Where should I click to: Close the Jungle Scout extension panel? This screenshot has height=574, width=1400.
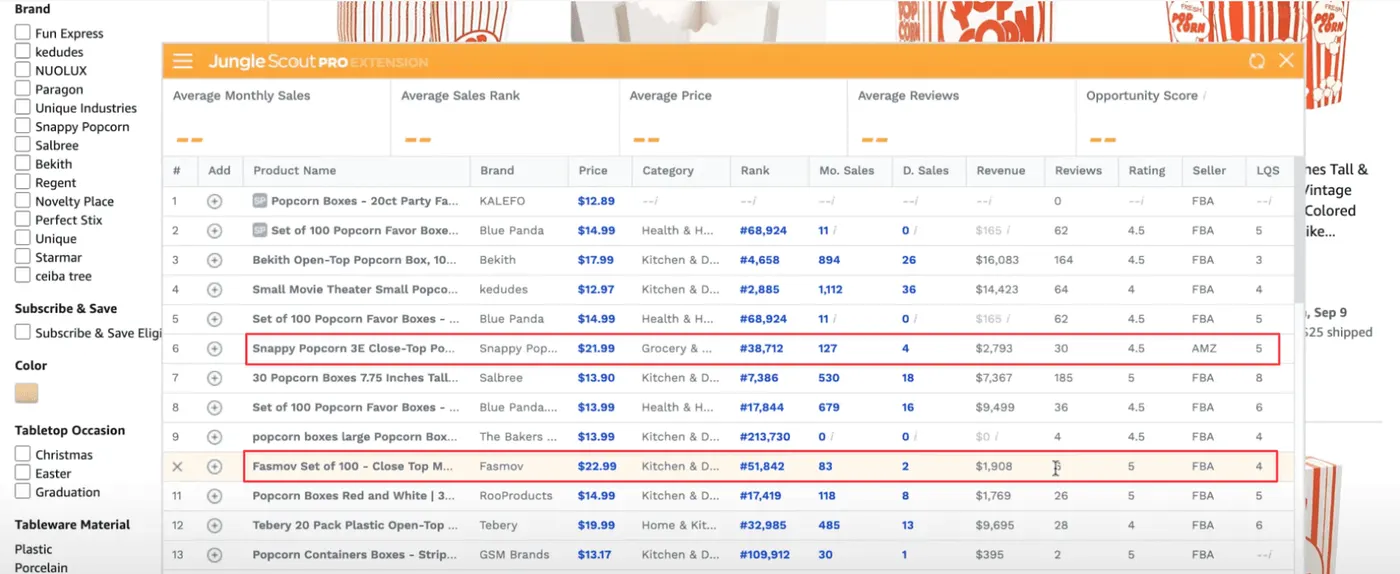click(1286, 61)
